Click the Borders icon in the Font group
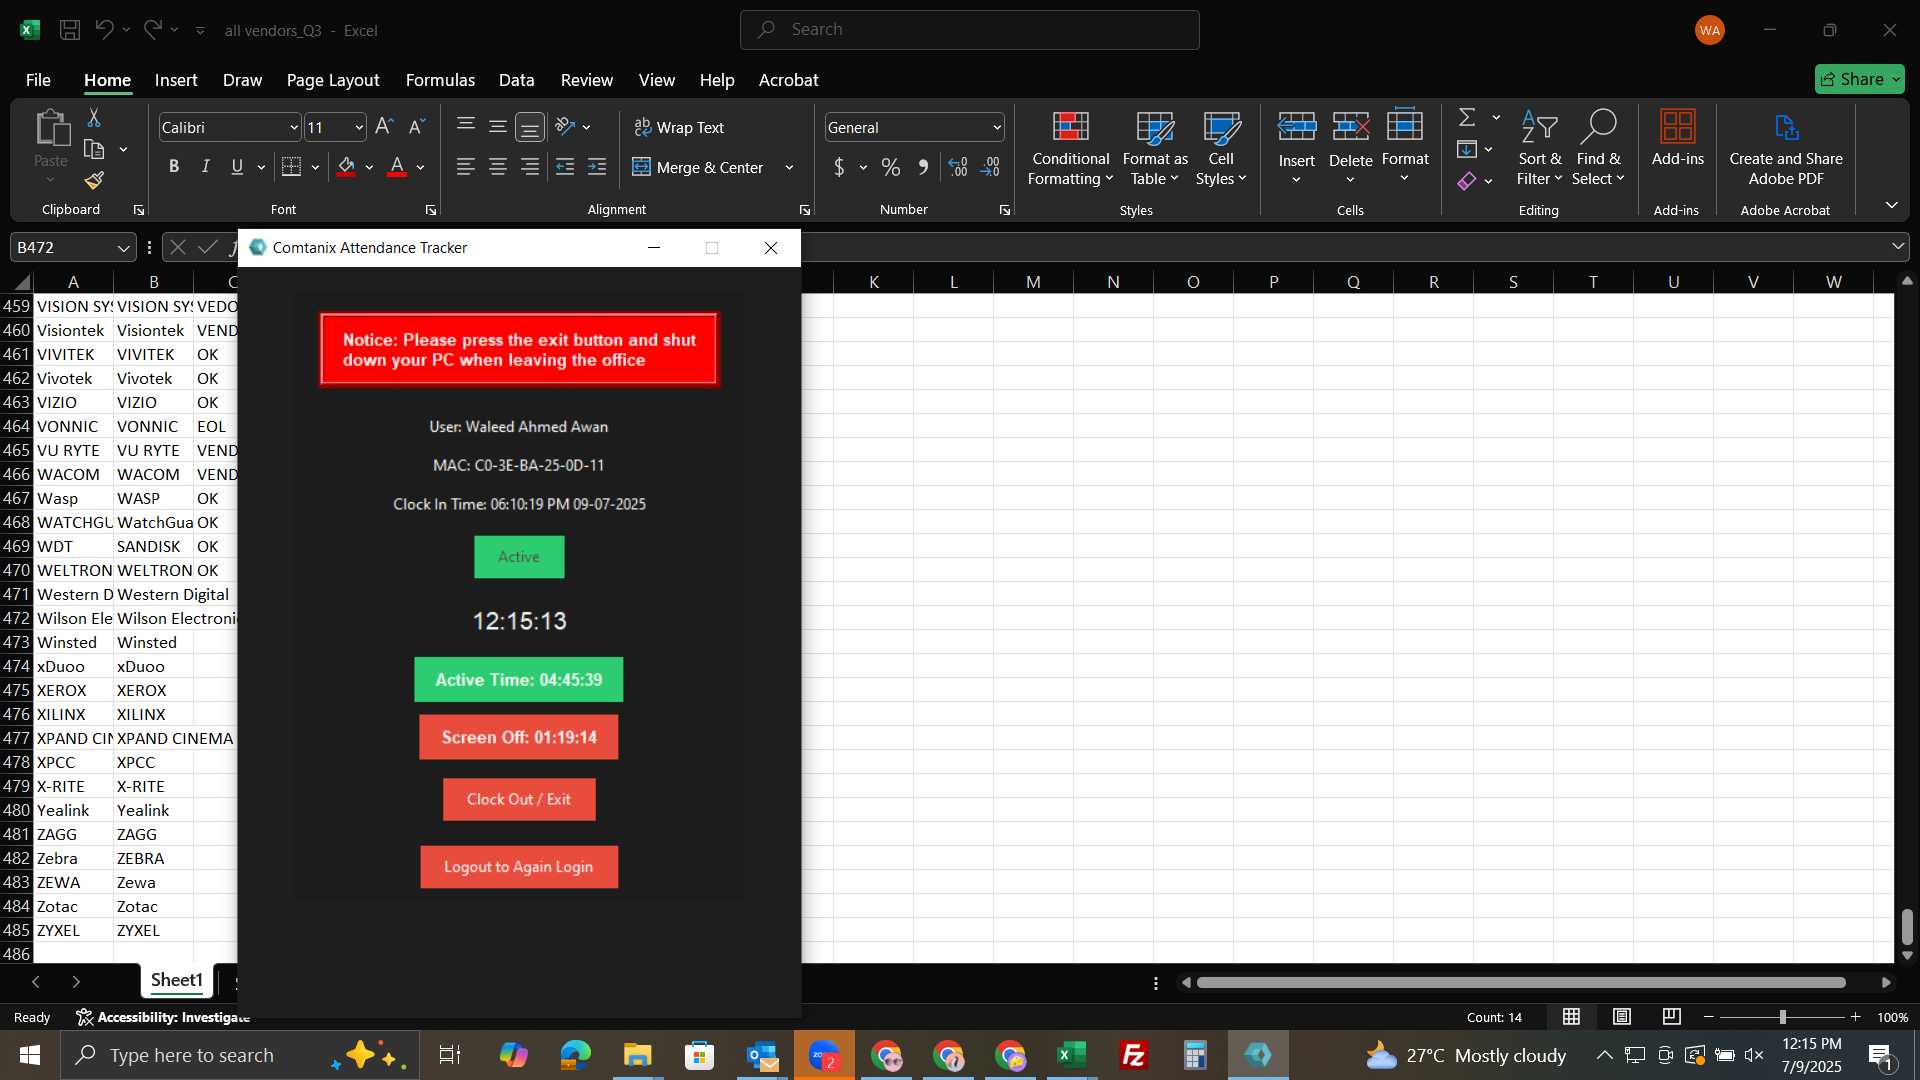 point(291,167)
